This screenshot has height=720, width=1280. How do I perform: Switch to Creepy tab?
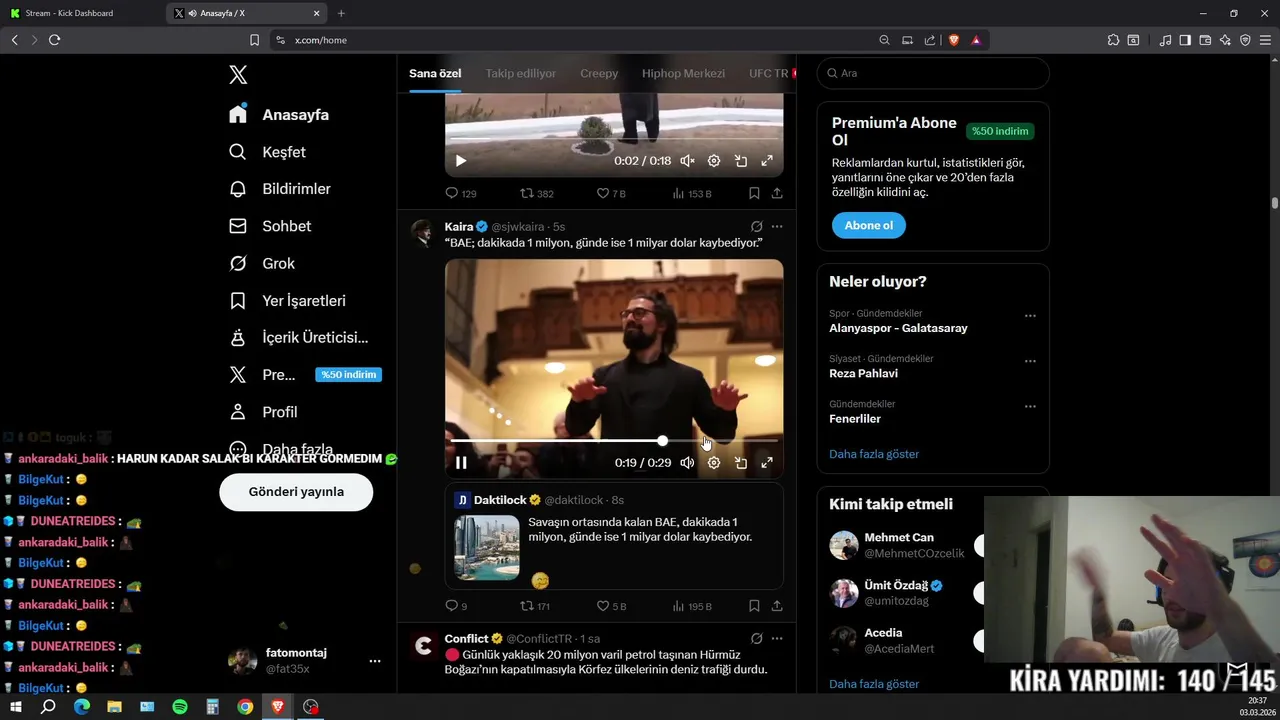599,73
